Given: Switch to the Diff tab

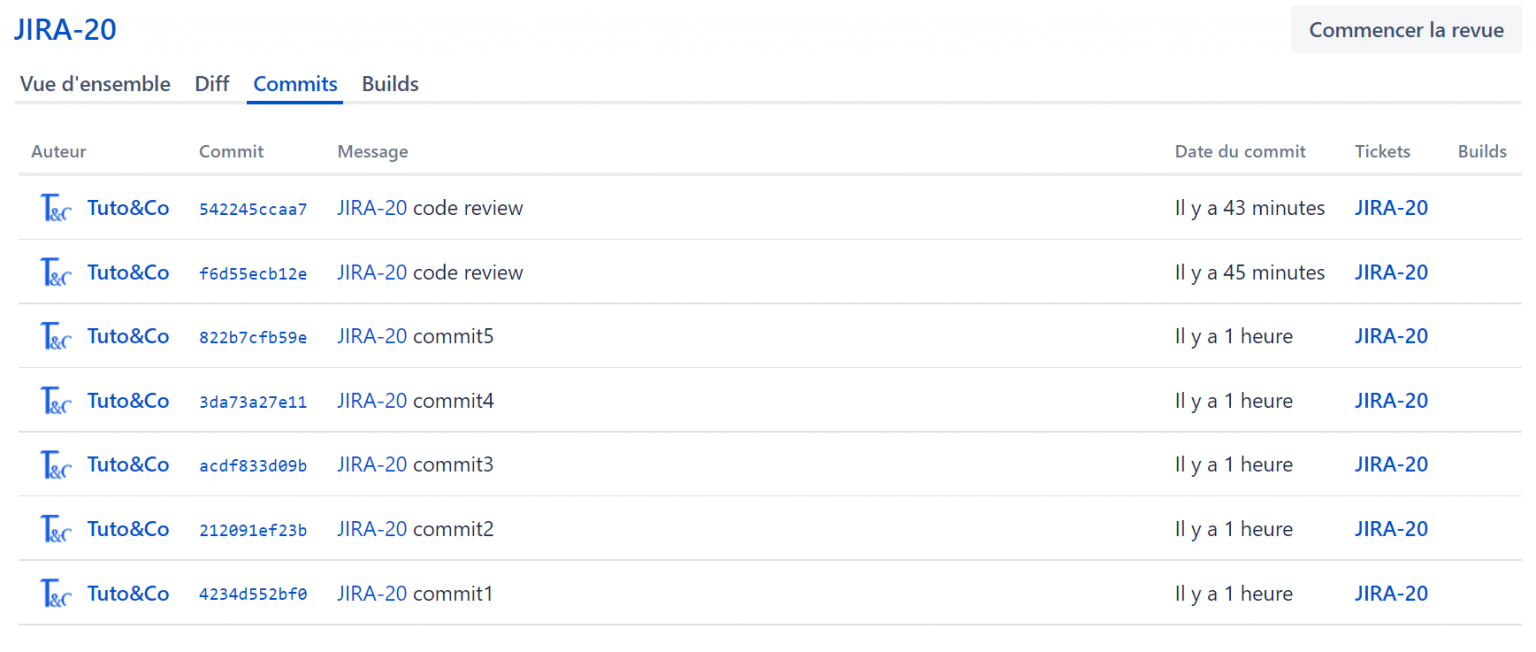Looking at the screenshot, I should (211, 84).
